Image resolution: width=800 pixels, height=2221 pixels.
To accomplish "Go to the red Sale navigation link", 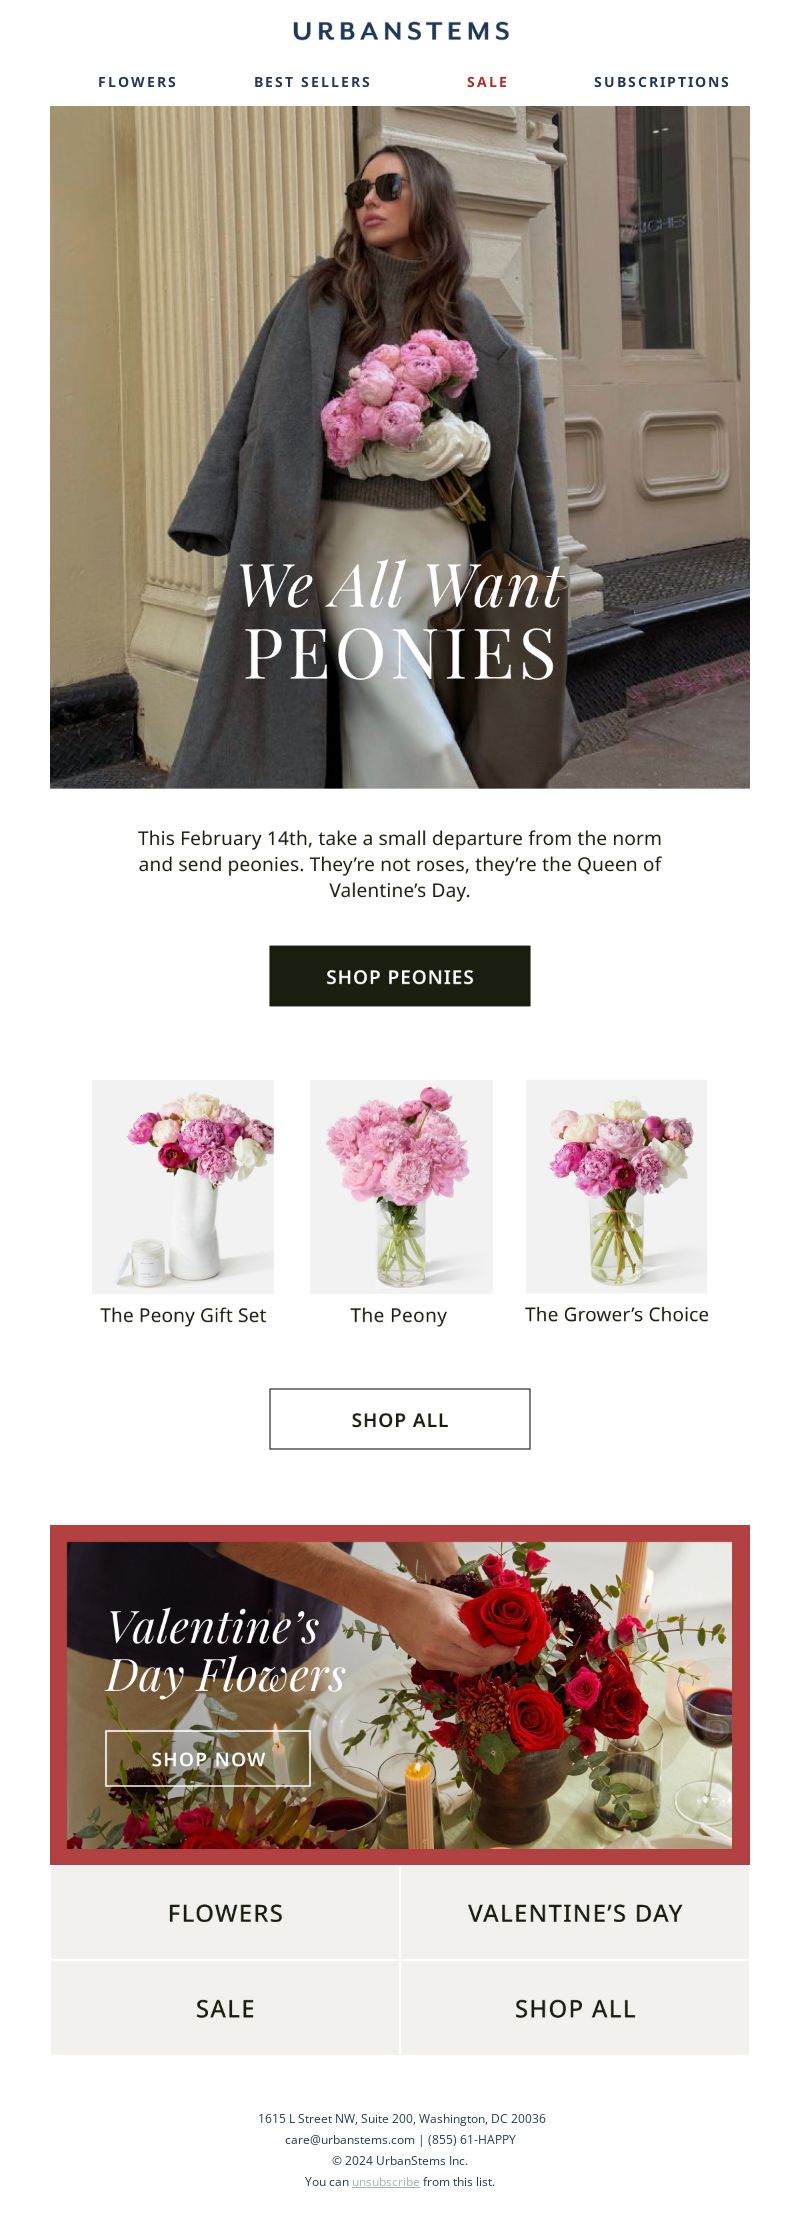I will (487, 82).
